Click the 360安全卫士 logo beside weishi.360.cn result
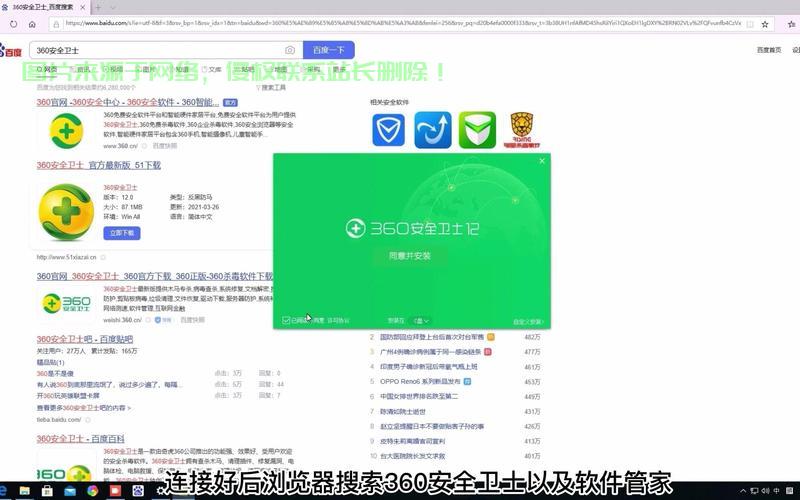 pos(66,303)
